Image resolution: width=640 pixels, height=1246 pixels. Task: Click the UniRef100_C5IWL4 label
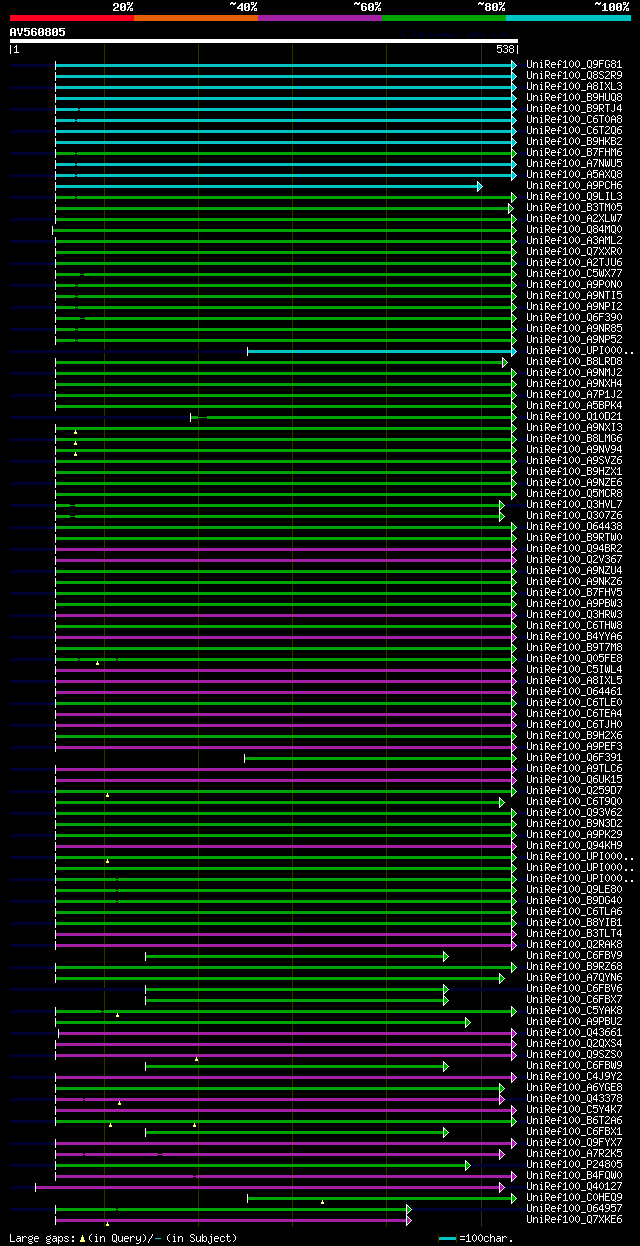pyautogui.click(x=574, y=670)
